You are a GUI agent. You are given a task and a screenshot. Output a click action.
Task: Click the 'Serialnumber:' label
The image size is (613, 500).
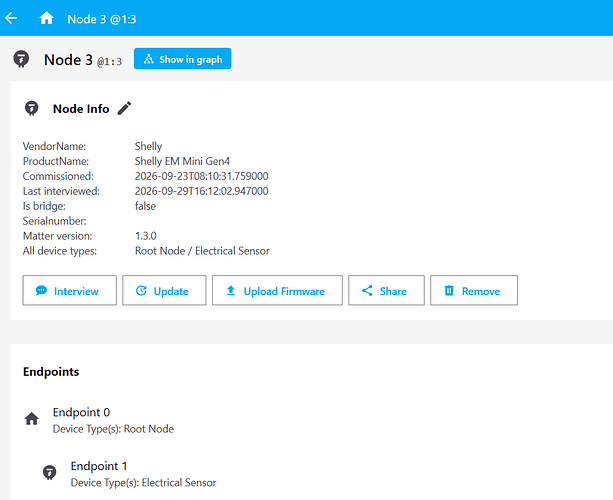click(55, 221)
